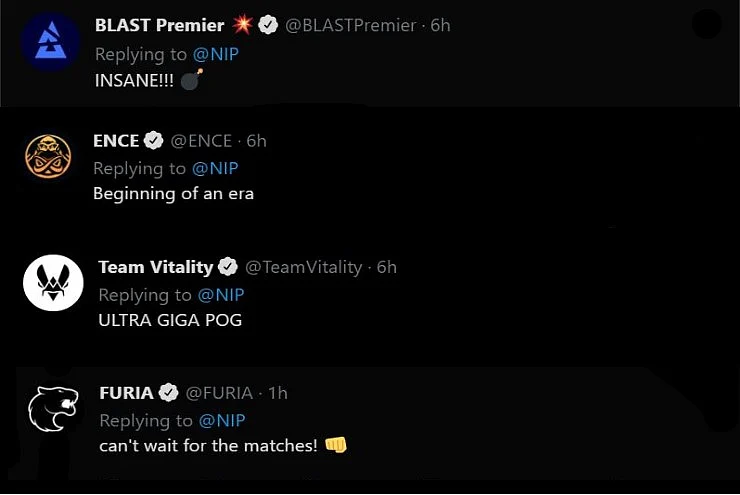Screen dimensions: 740x495
Task: Open the @NIP mention under Team Vitality
Action: [x=221, y=294]
